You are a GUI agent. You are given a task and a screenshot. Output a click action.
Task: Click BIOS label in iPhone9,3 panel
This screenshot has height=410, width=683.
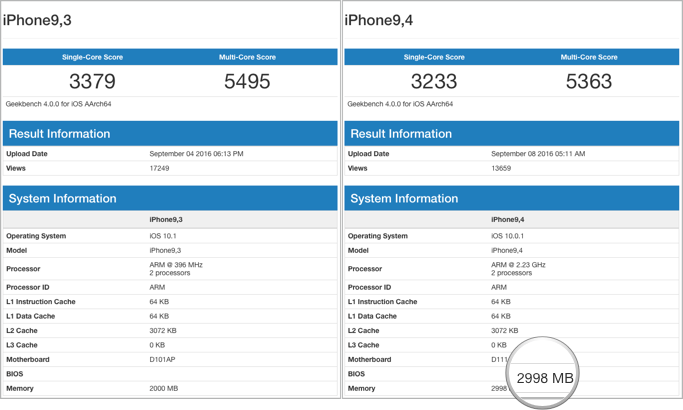point(14,374)
